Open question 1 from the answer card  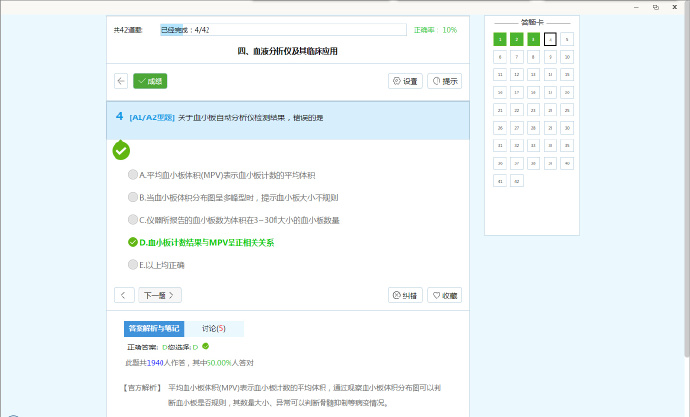tap(500, 39)
